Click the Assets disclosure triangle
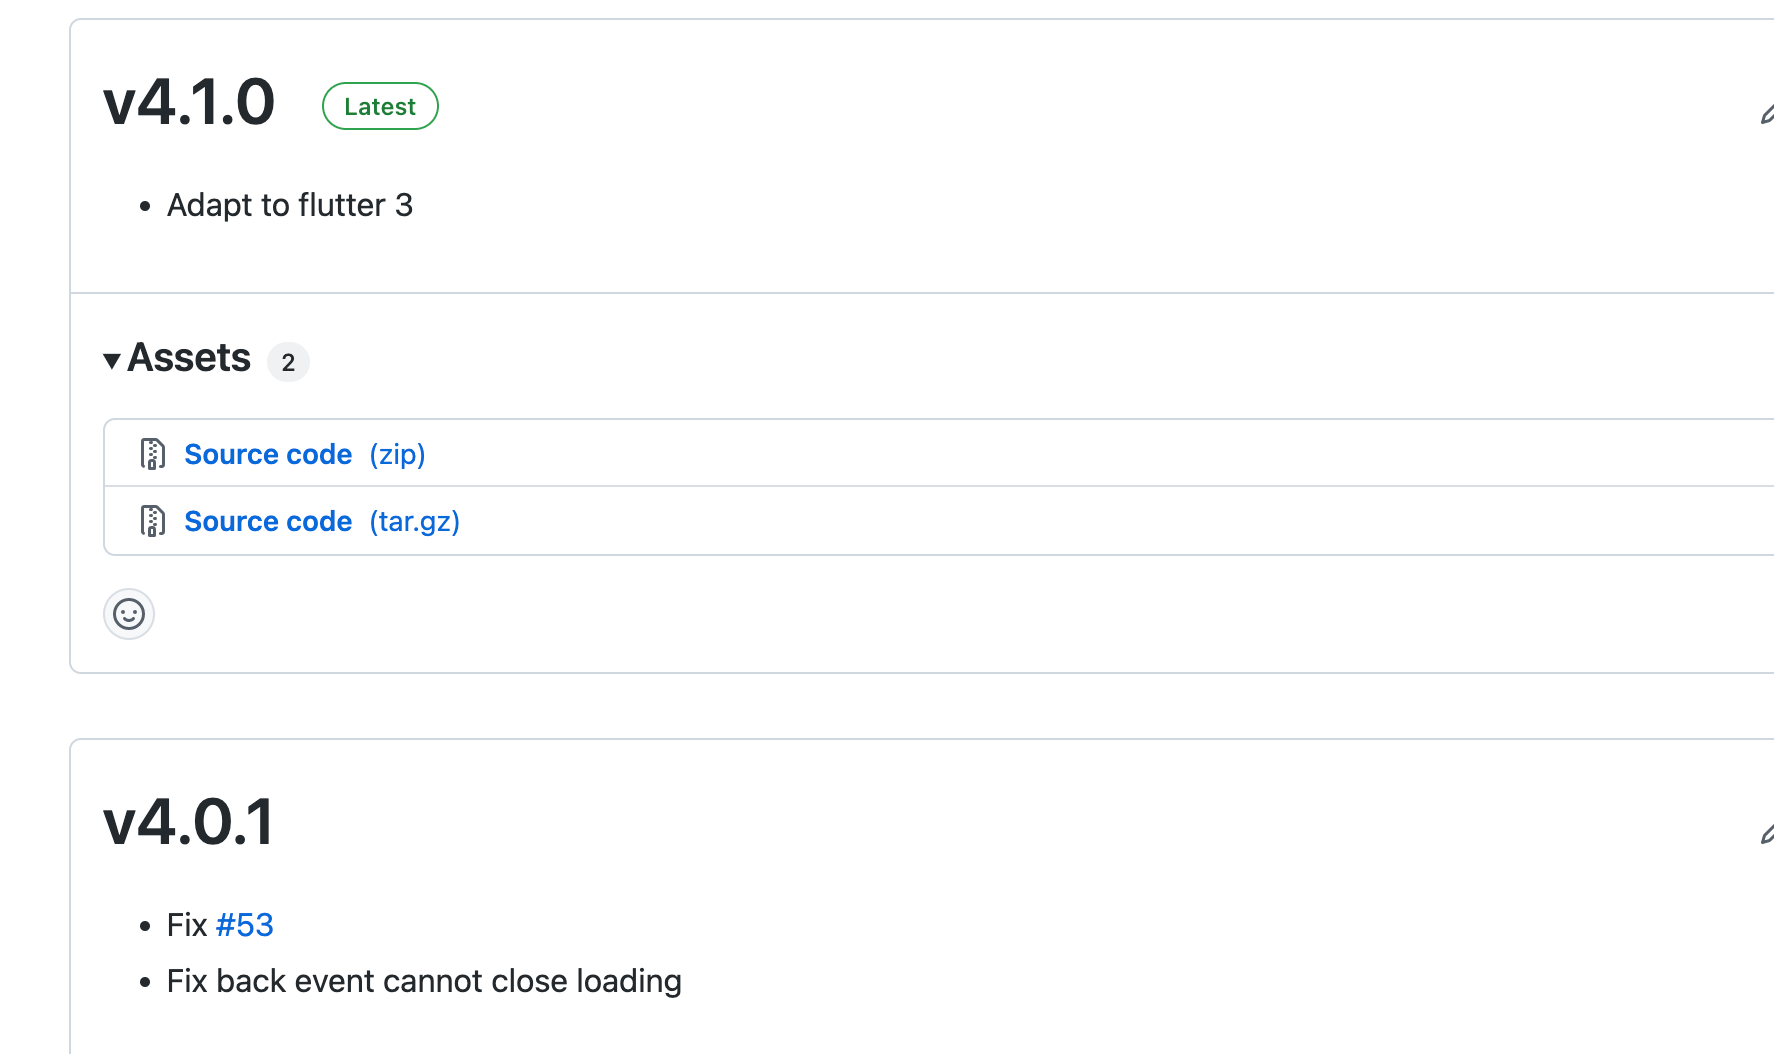1774x1054 pixels. [113, 361]
